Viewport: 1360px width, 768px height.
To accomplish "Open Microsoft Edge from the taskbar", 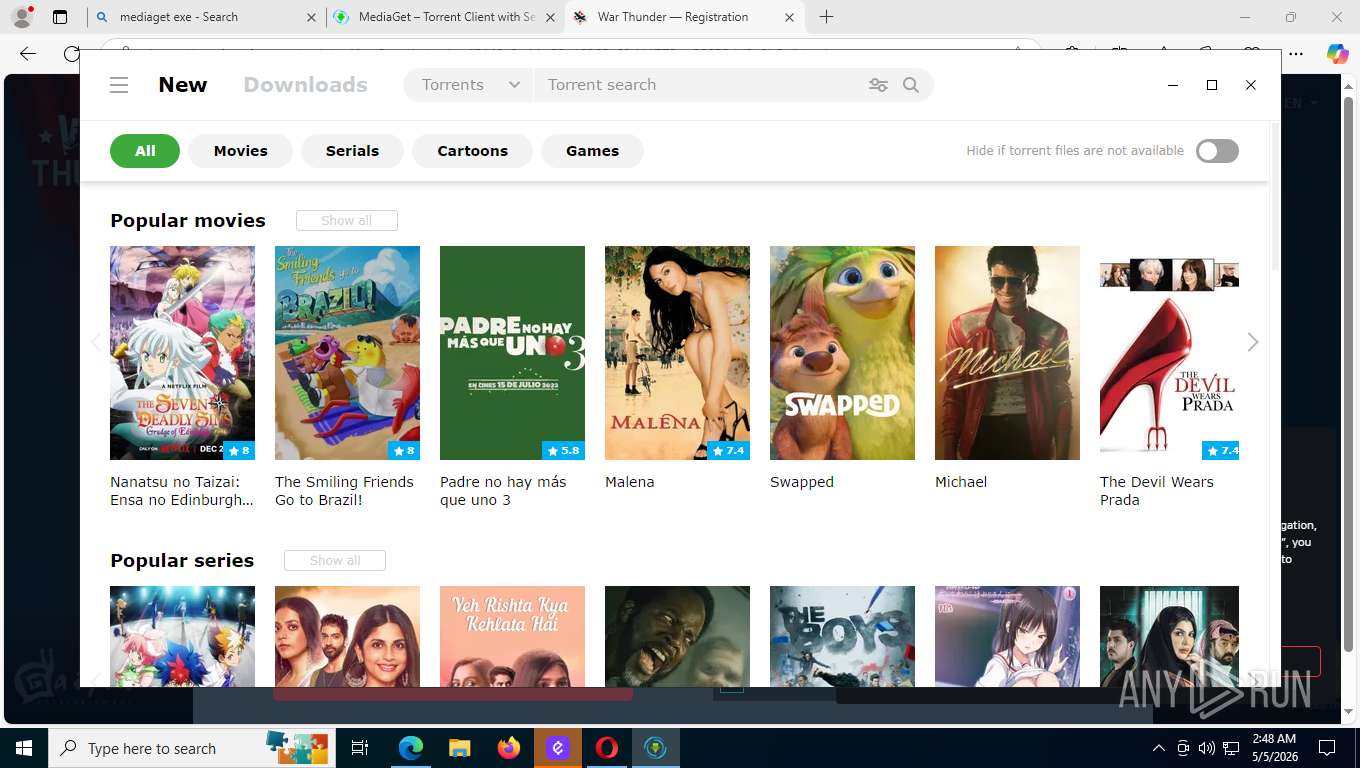I will (x=411, y=748).
